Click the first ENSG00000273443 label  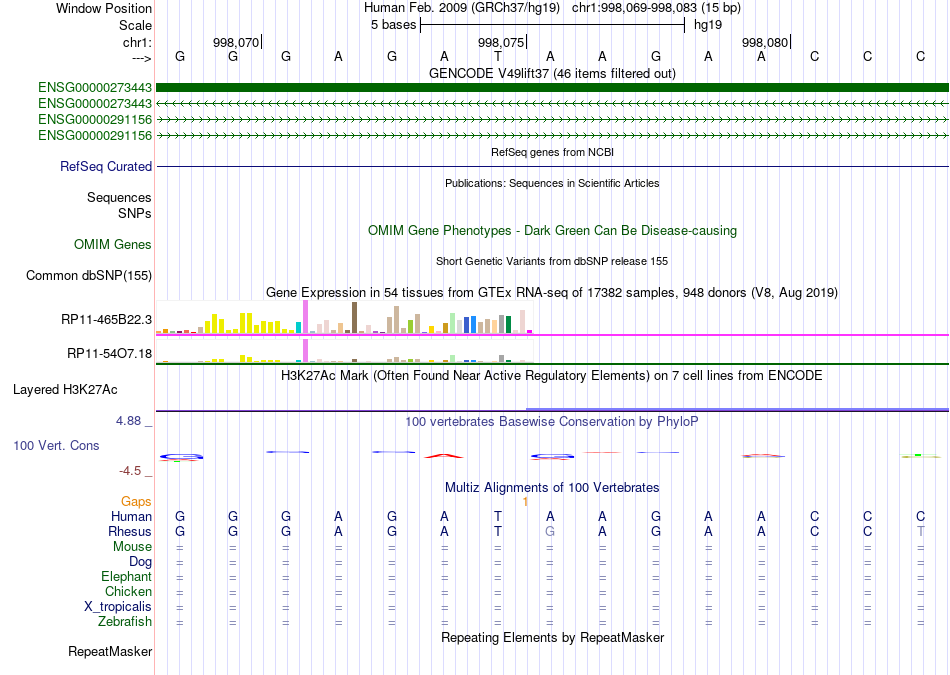click(x=95, y=88)
